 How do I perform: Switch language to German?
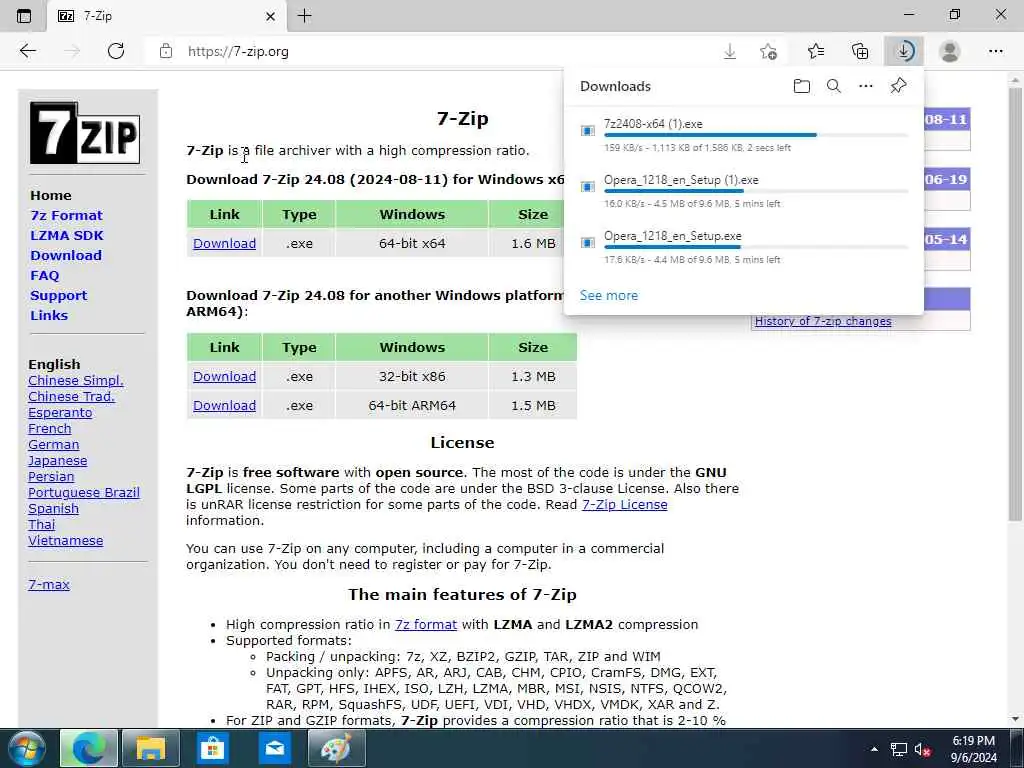54,445
